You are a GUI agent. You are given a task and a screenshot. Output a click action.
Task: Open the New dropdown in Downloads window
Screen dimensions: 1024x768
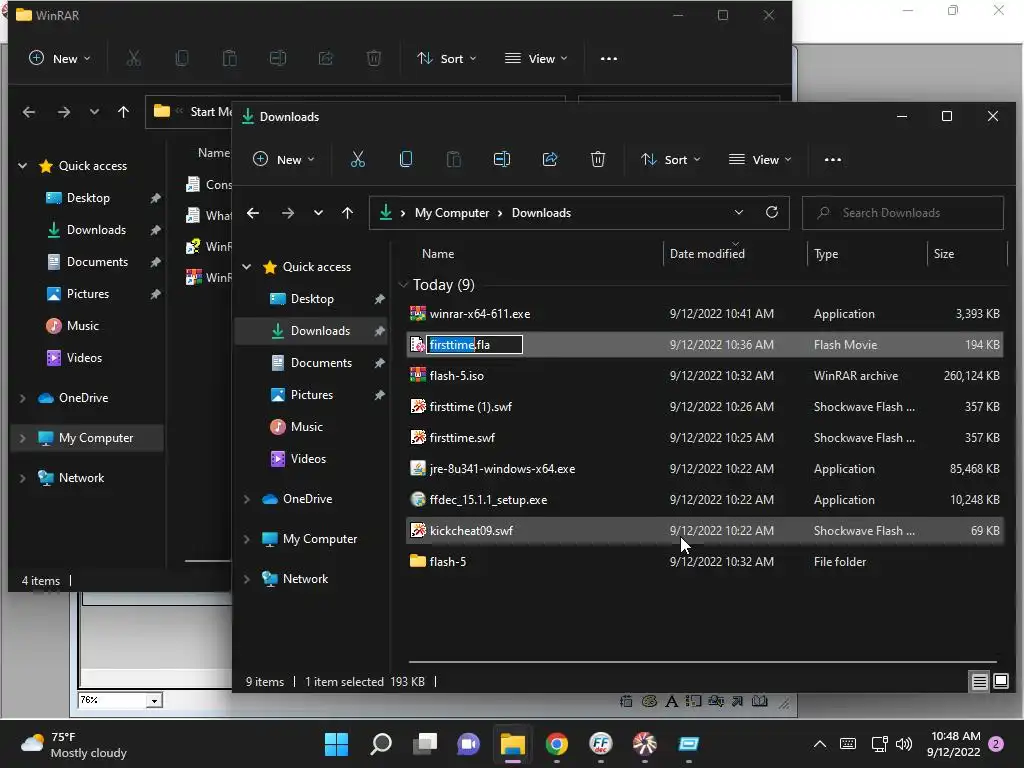tap(283, 159)
